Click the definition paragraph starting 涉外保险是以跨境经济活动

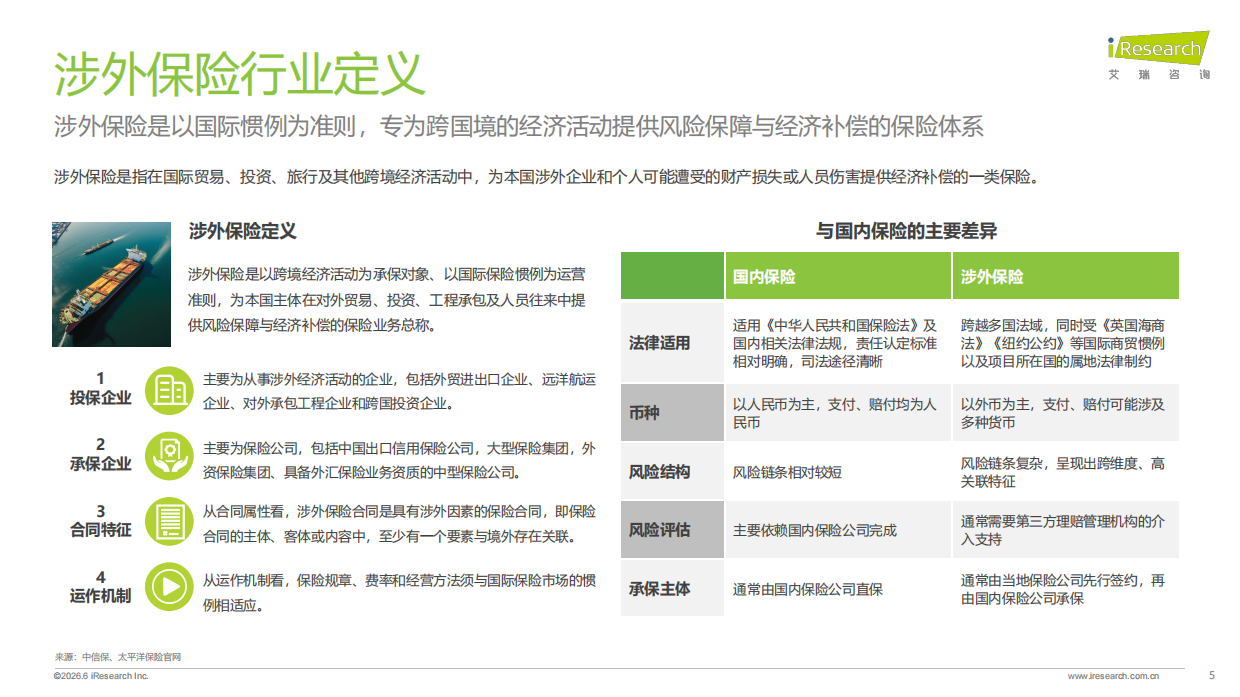point(386,299)
